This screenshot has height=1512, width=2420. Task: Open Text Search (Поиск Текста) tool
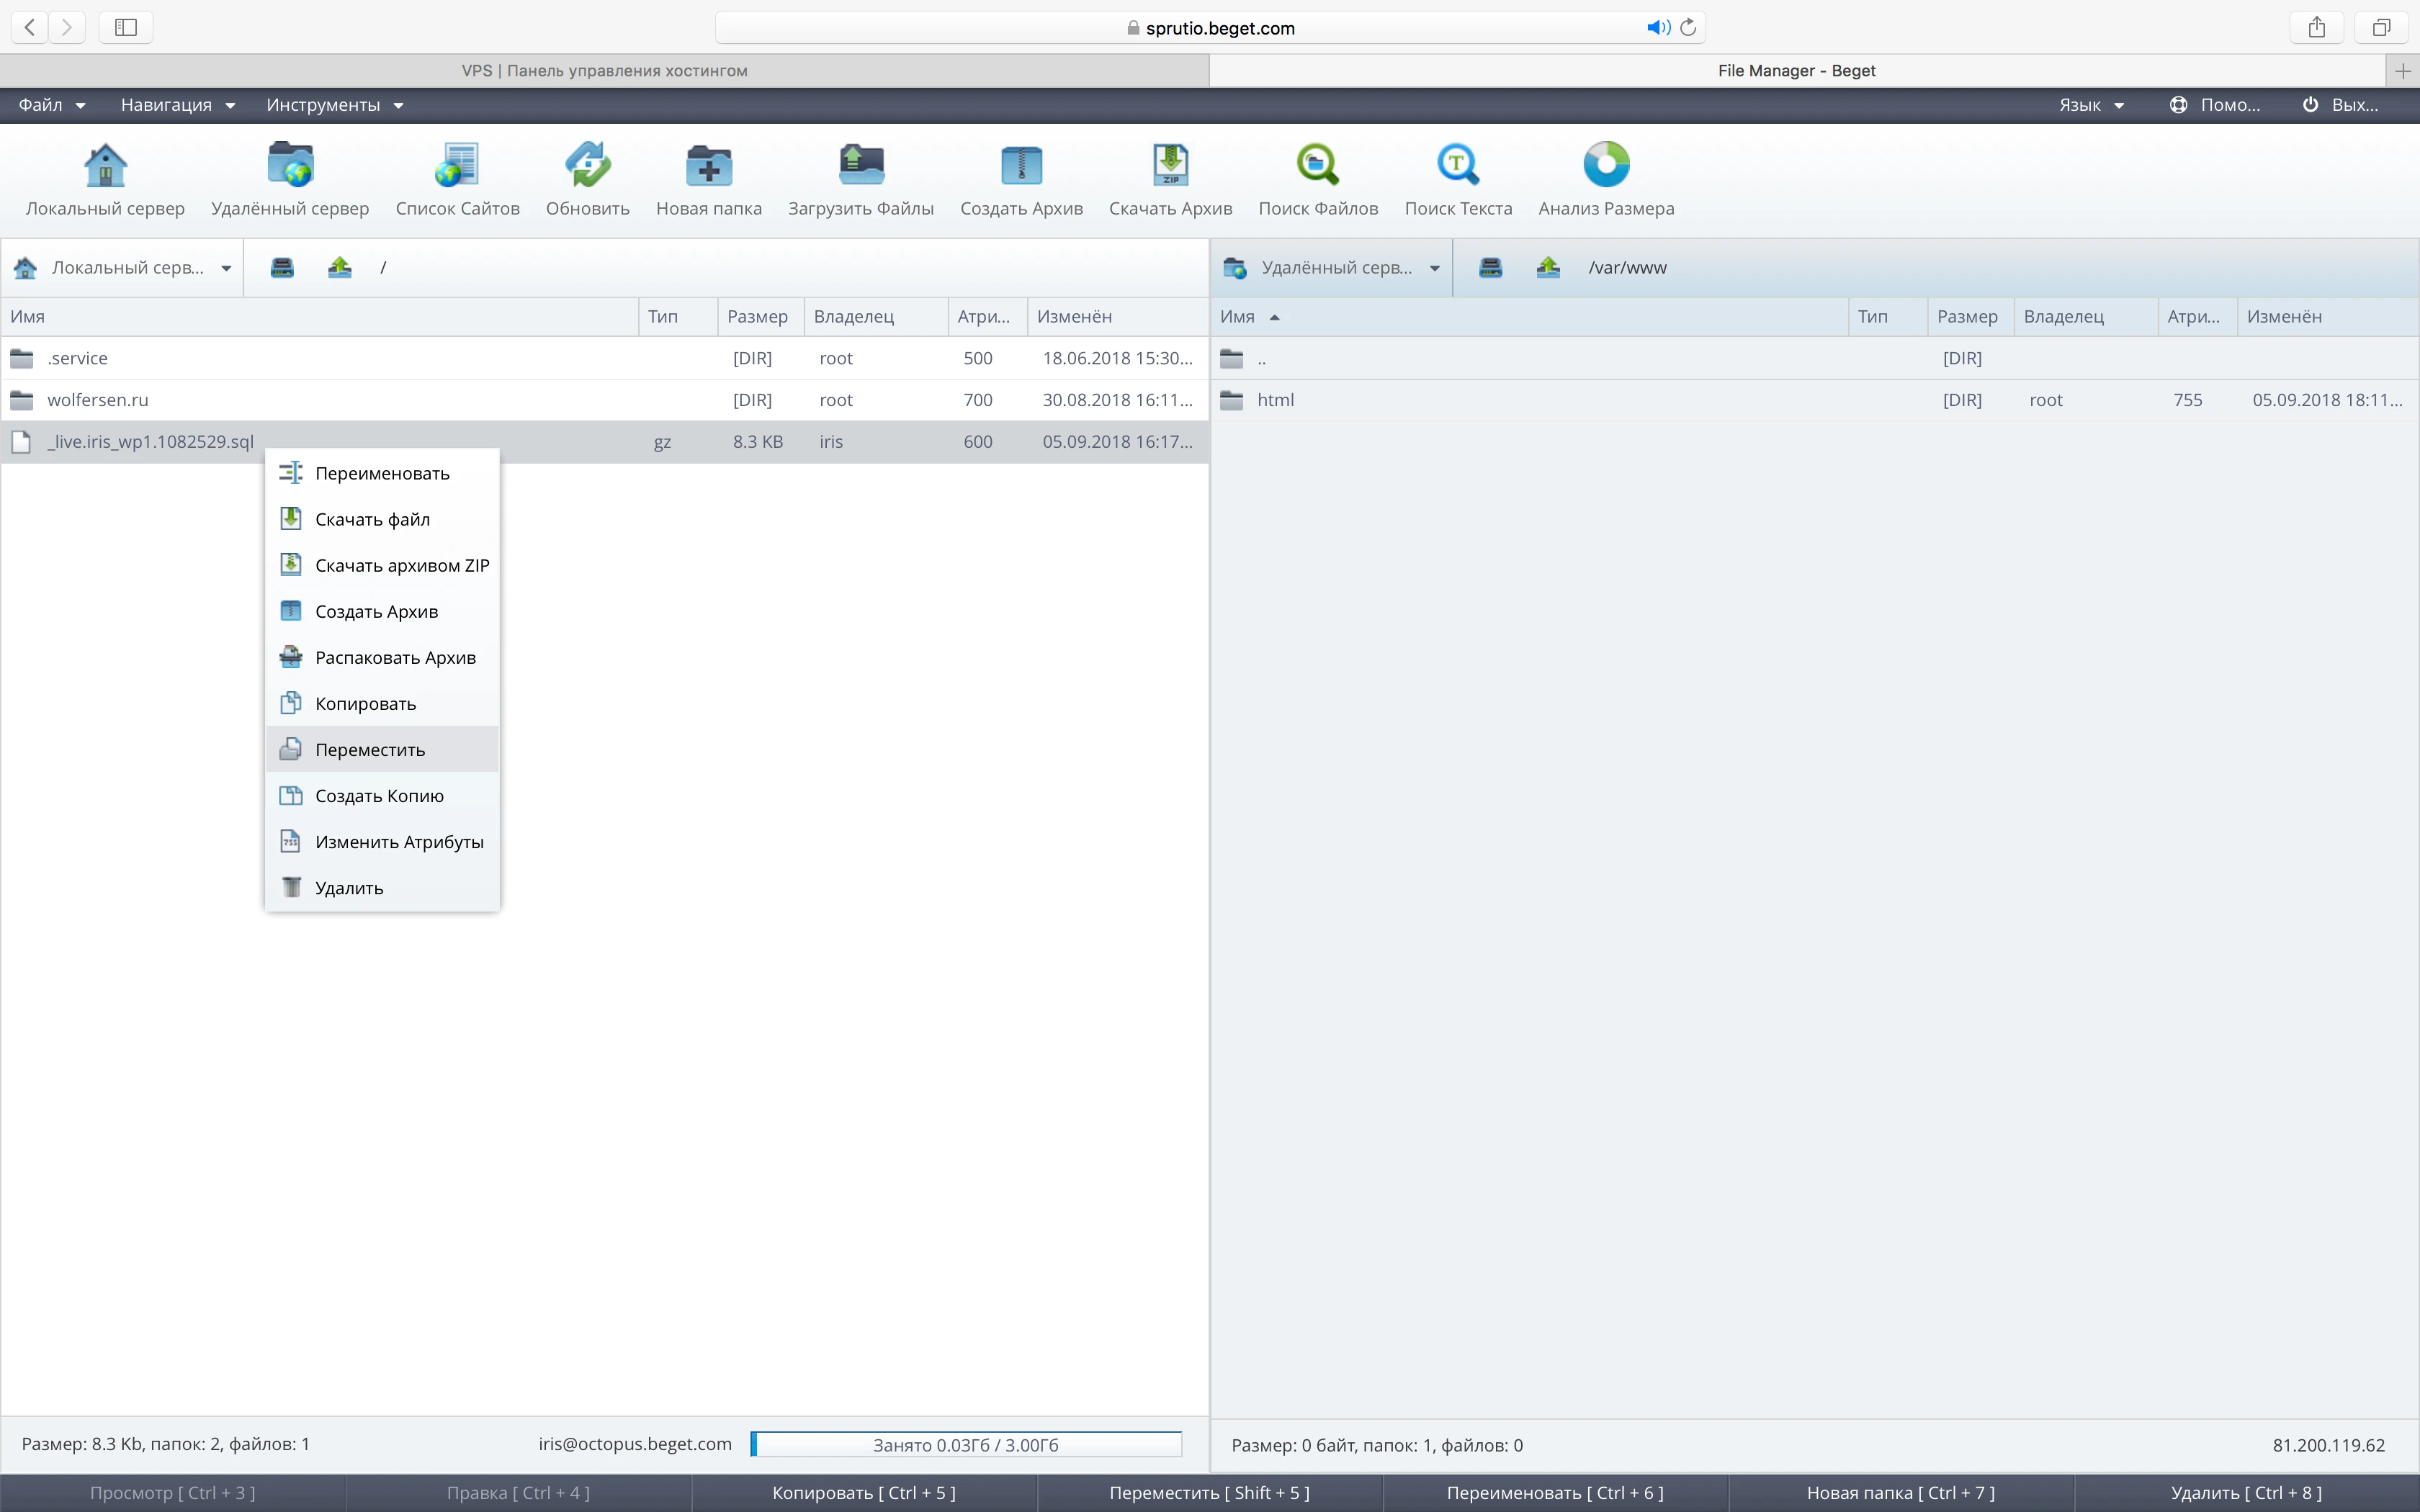click(1457, 165)
